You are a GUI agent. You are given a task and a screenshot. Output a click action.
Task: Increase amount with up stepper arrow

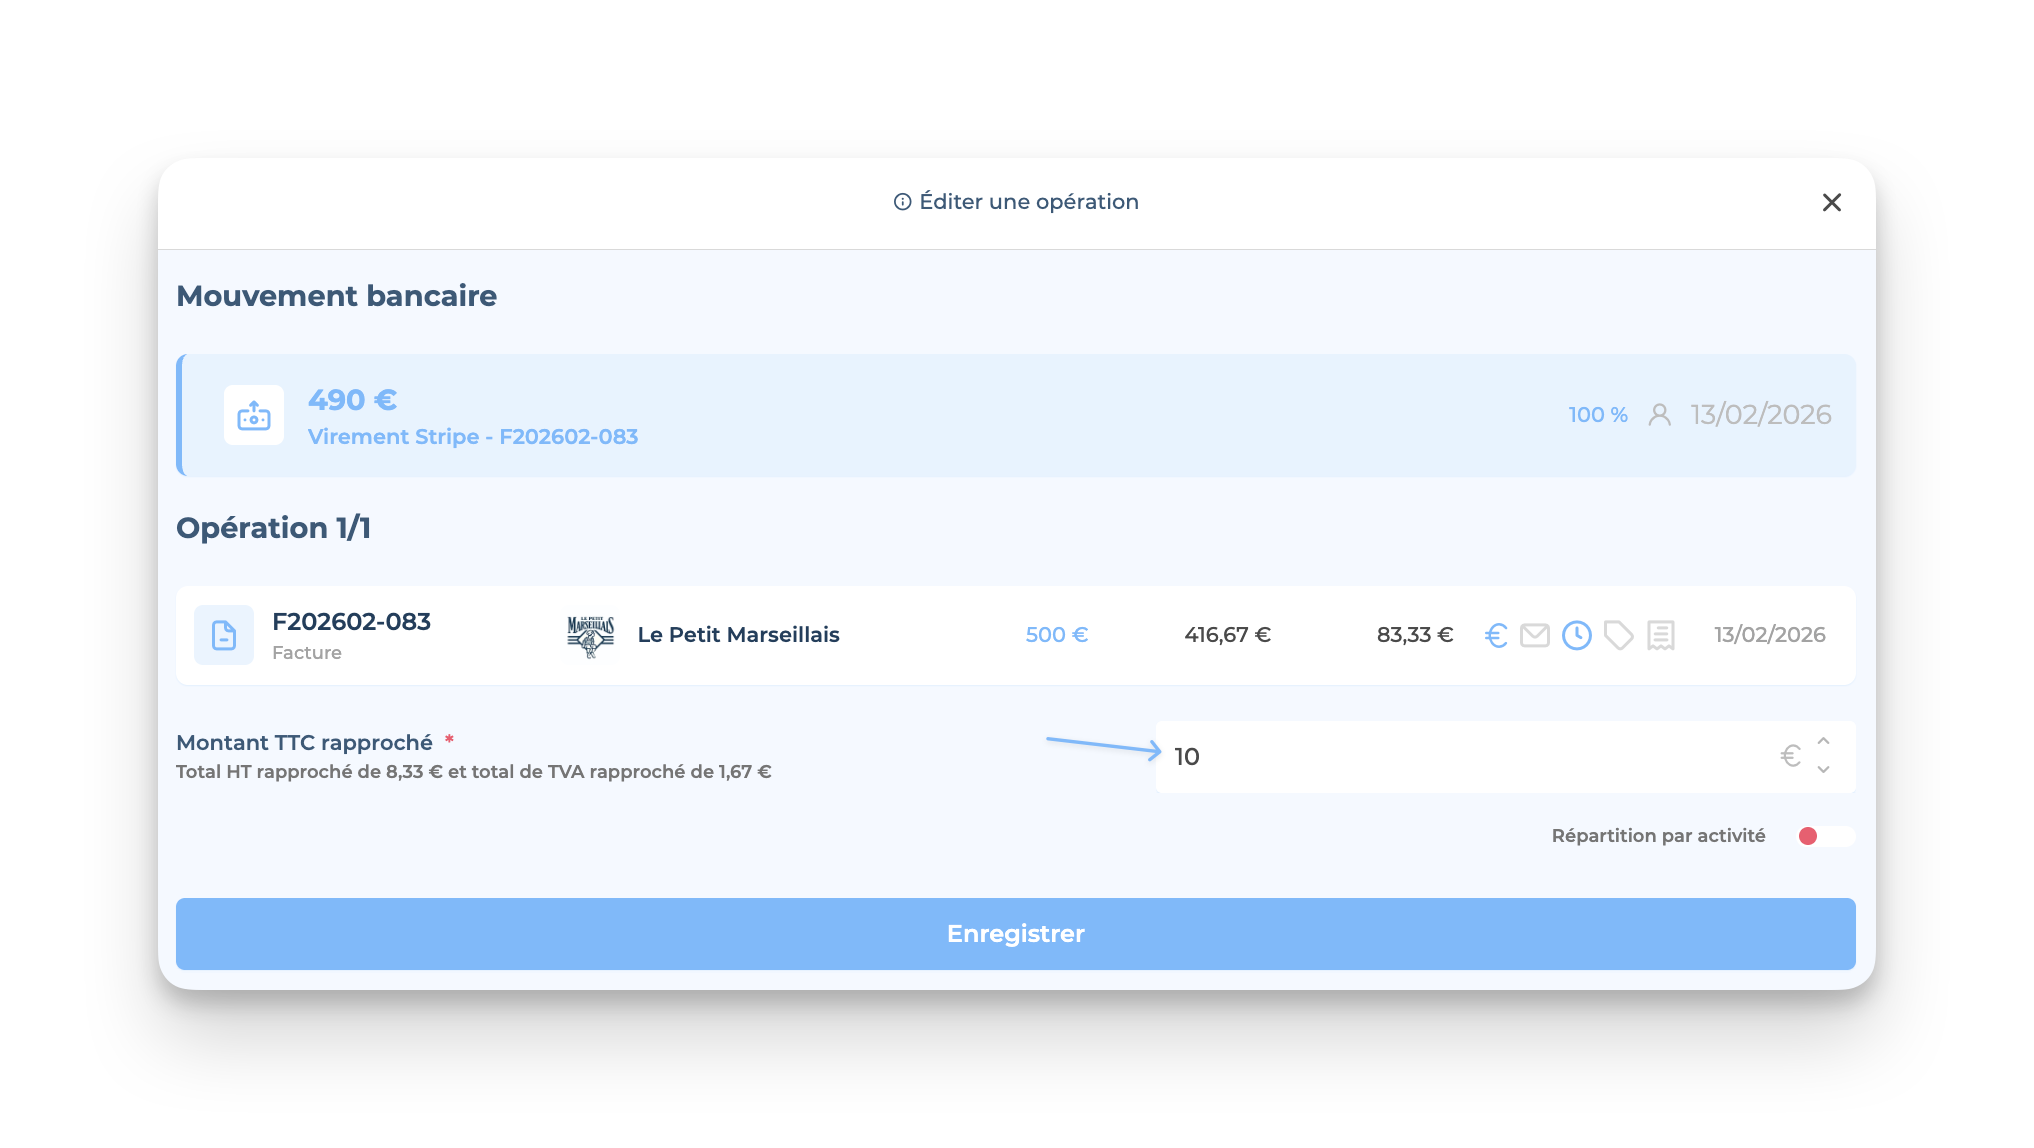click(x=1823, y=742)
